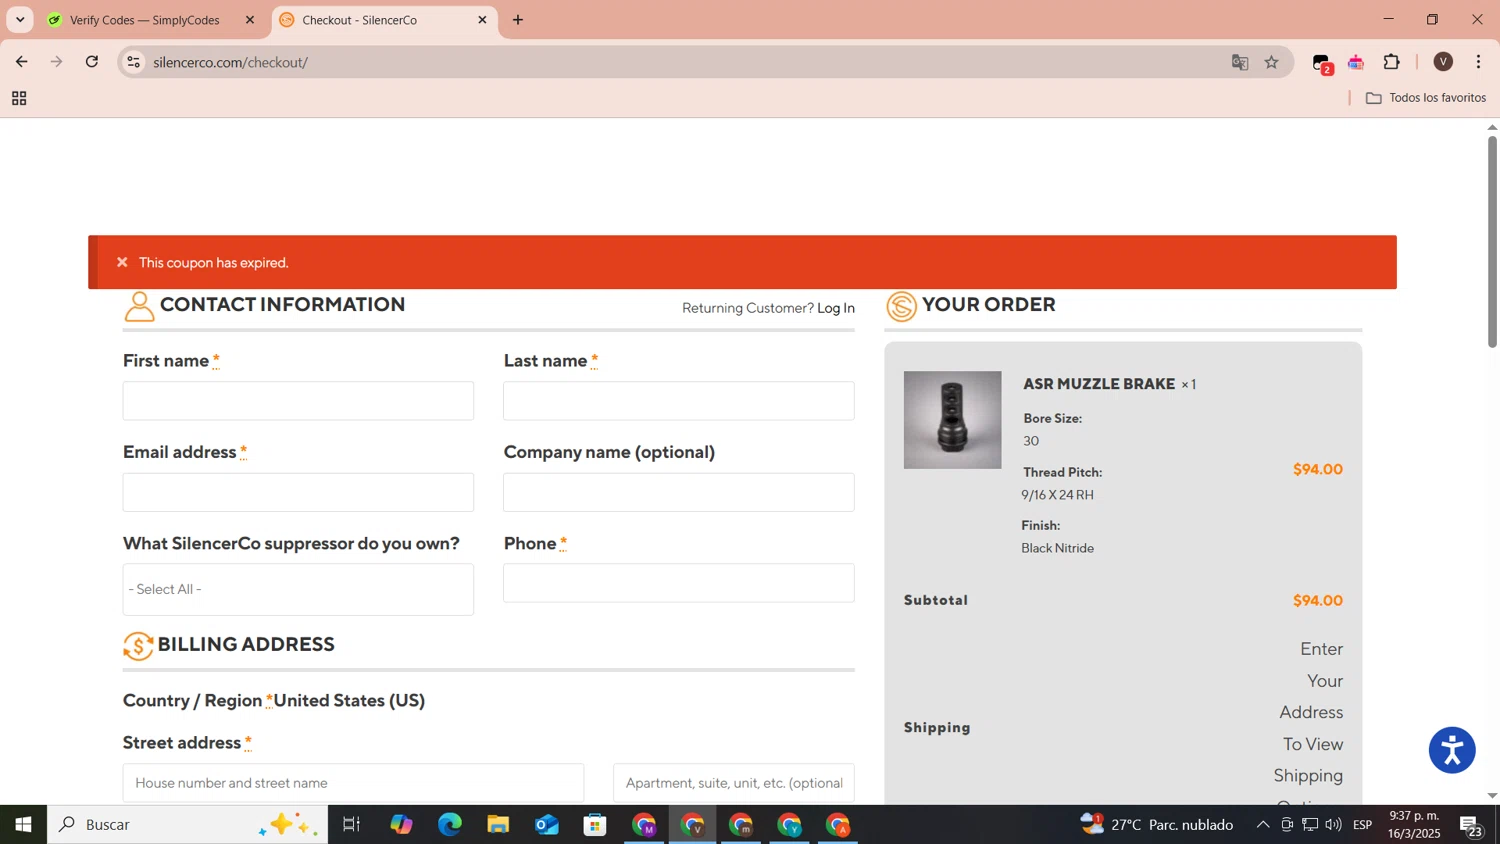Switch ESP keyboard language indicator
The image size is (1500, 844).
[x=1363, y=825]
